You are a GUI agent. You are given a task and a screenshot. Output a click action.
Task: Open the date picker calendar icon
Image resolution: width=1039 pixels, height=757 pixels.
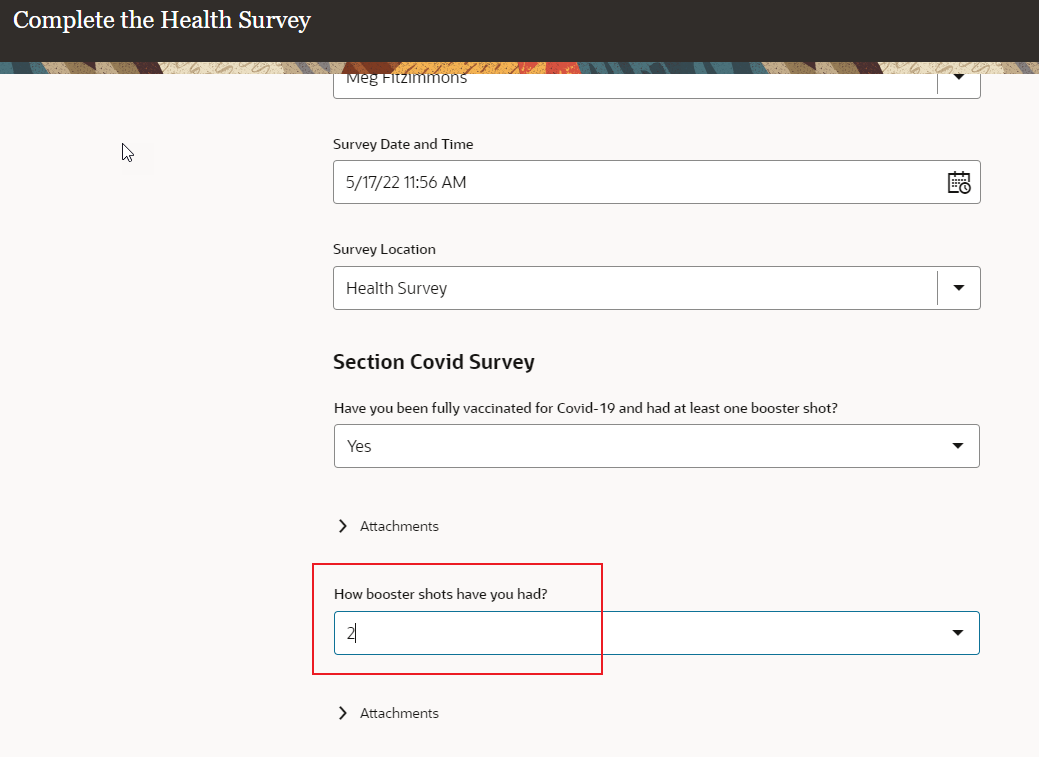coord(959,182)
